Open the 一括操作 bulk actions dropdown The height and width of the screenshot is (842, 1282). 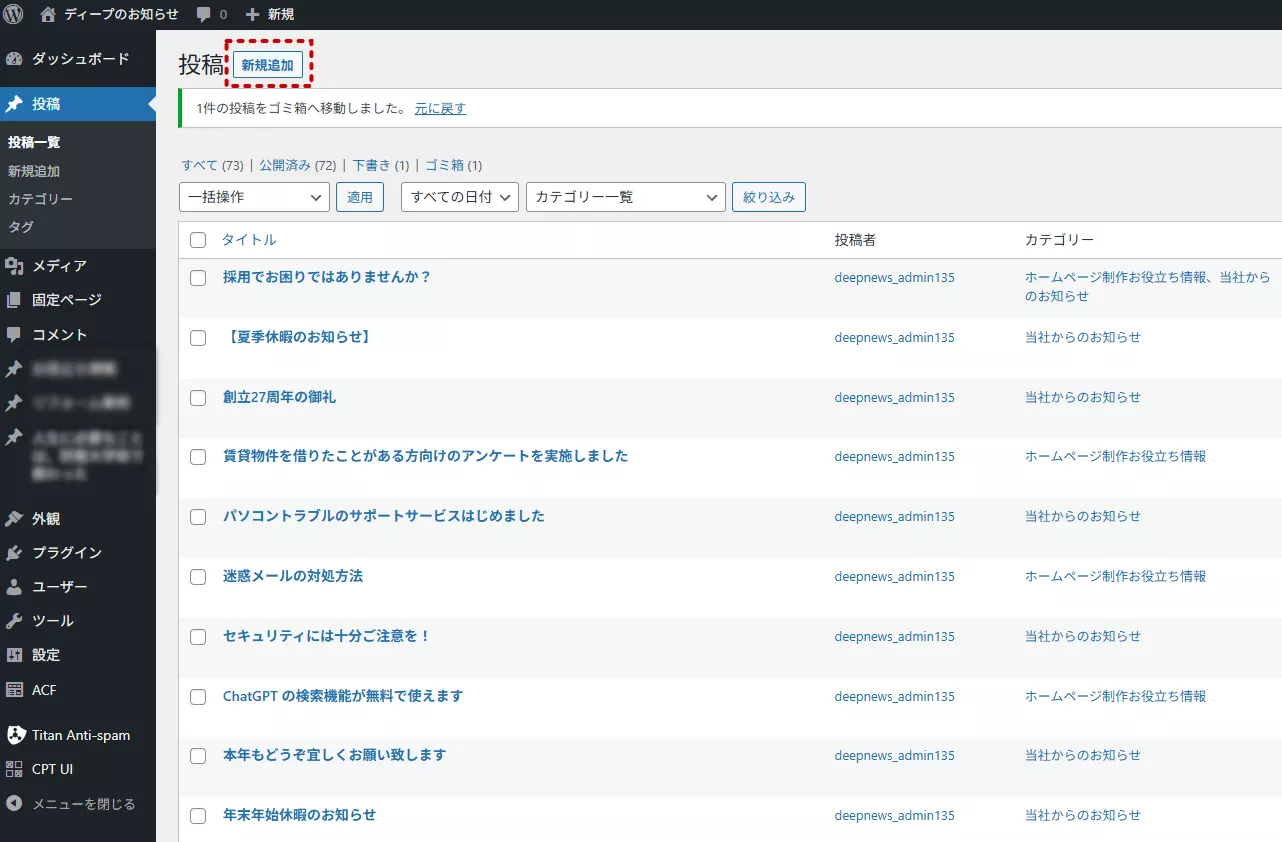tap(254, 197)
